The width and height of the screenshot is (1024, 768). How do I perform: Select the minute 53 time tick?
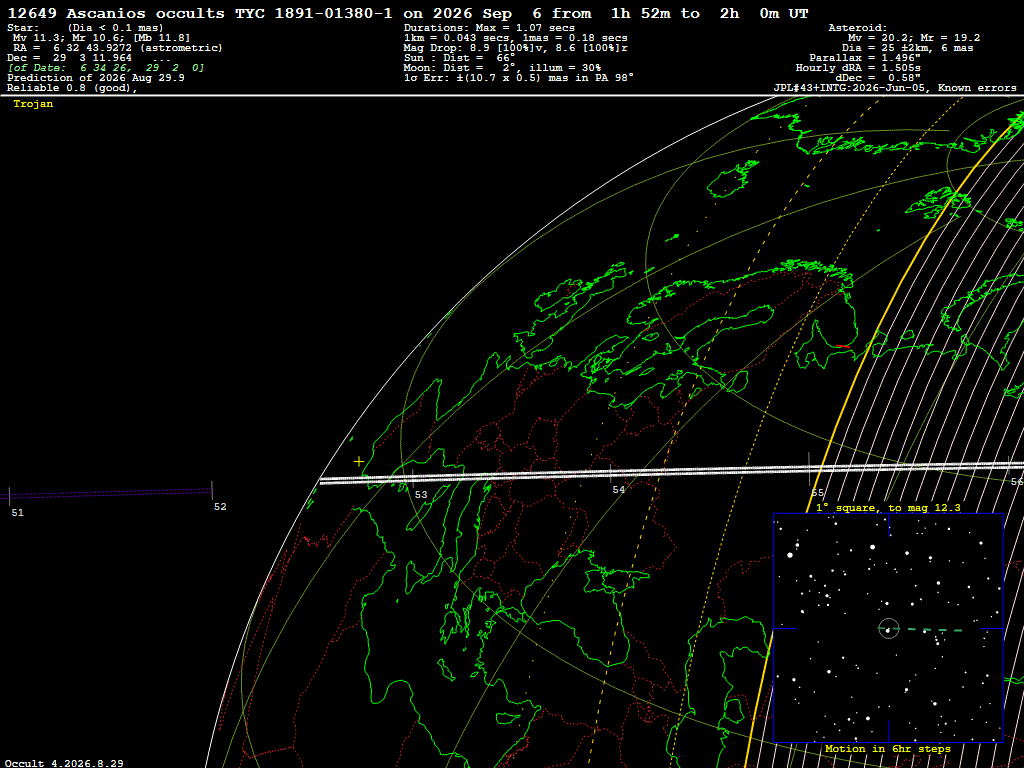413,479
